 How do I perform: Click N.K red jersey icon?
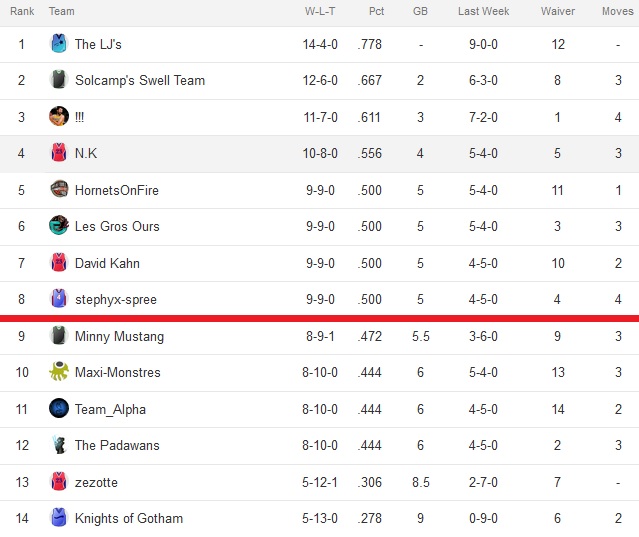tap(59, 152)
